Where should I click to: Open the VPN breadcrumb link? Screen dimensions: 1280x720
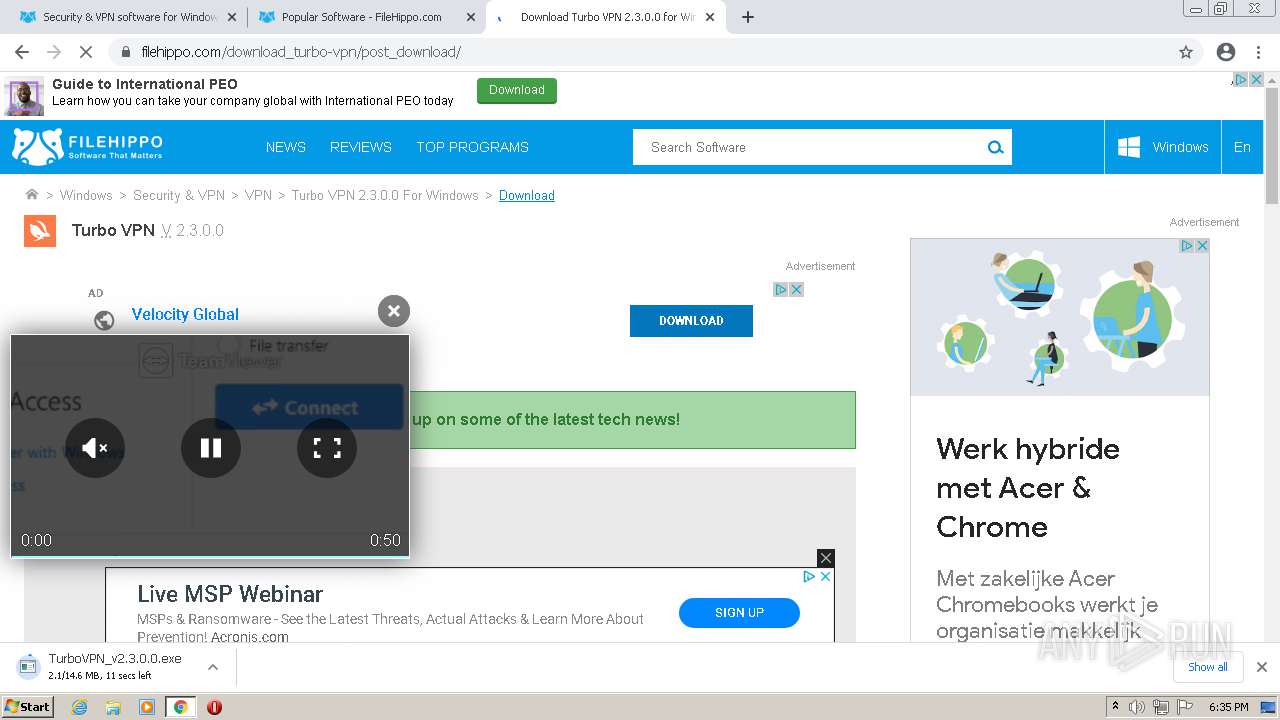258,195
